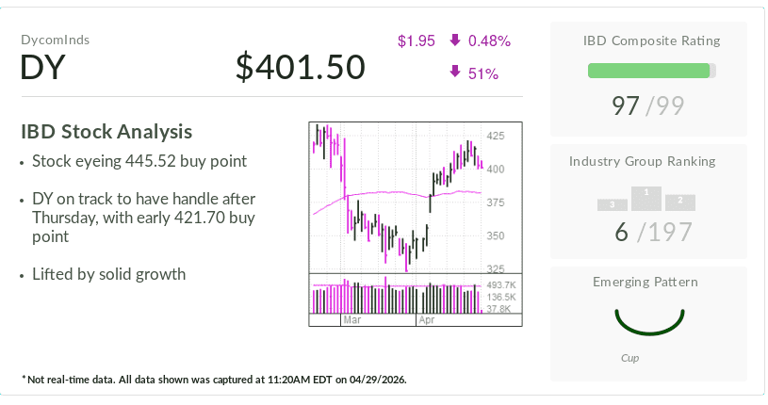Click the Industry Group Ranking label
This screenshot has height=405, width=768.
(642, 161)
